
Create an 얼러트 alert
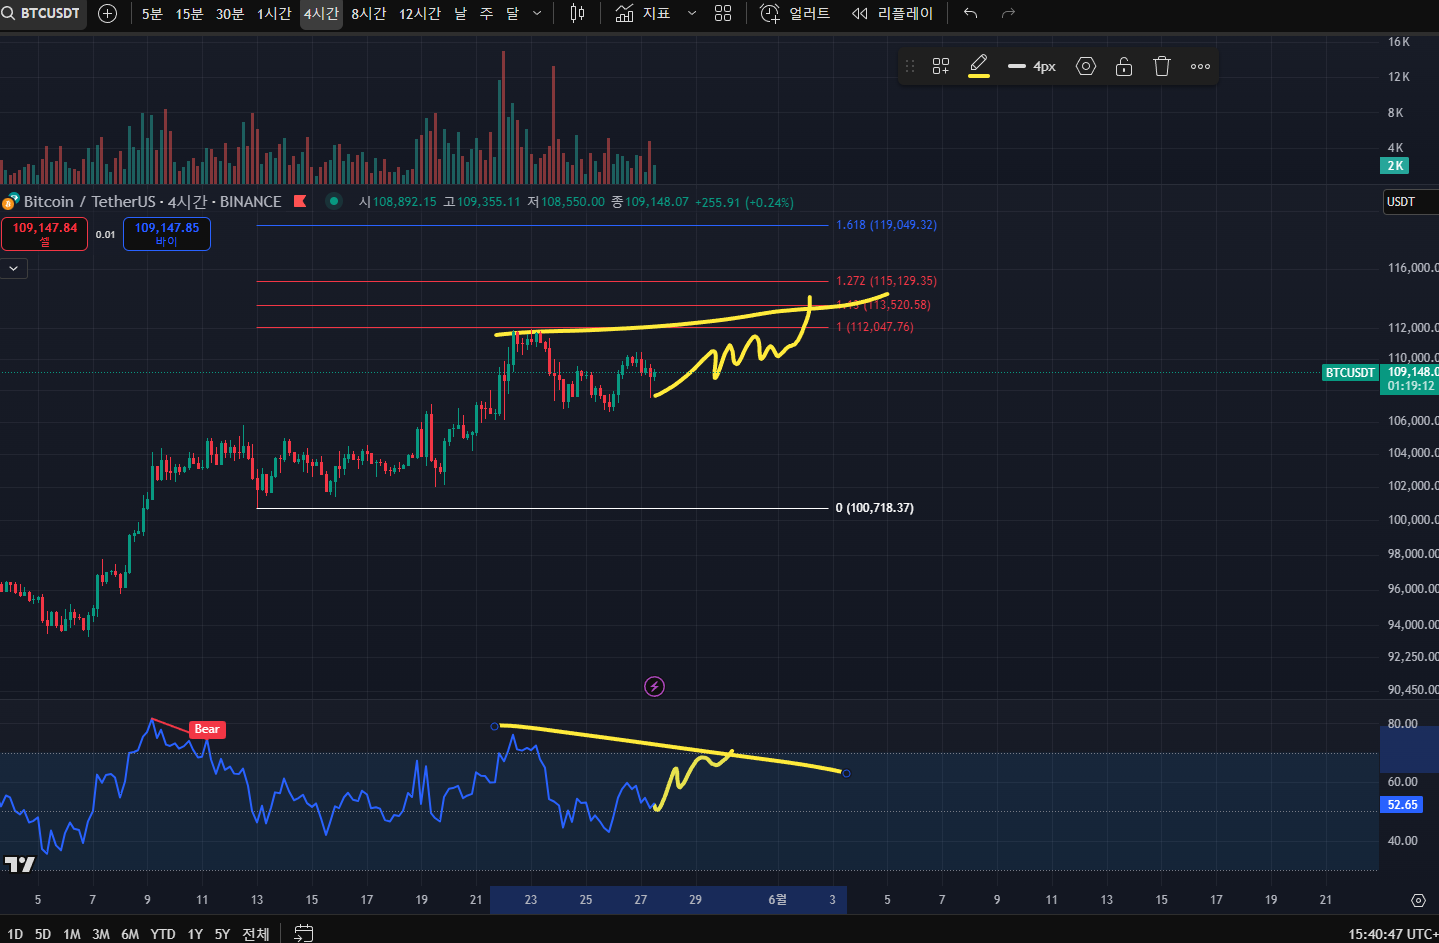pos(796,13)
